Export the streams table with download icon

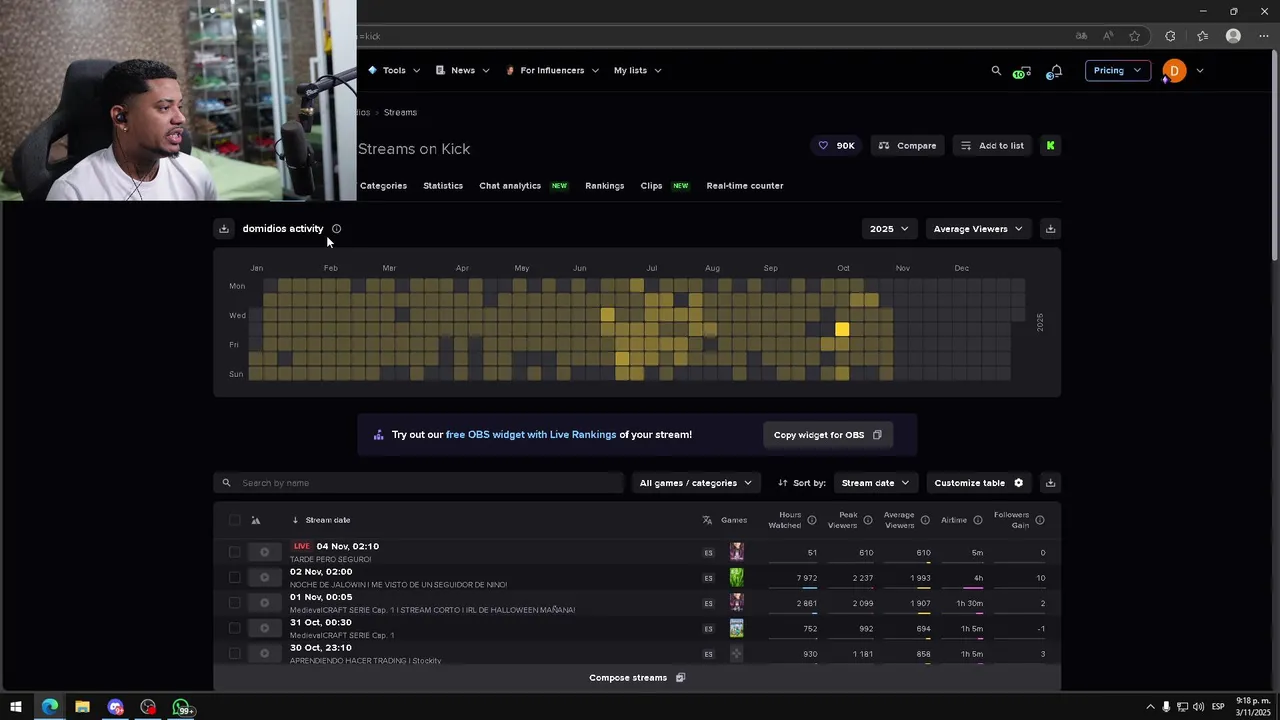coord(1050,483)
